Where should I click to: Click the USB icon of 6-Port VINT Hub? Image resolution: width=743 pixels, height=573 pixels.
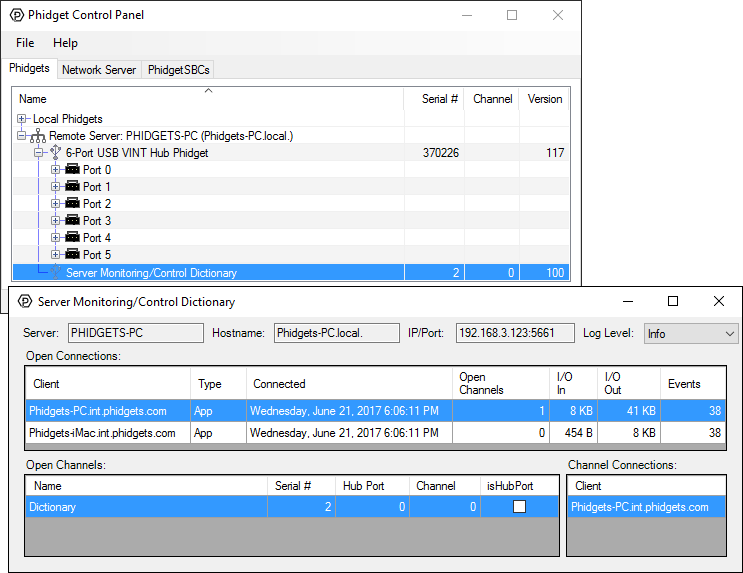[x=55, y=153]
